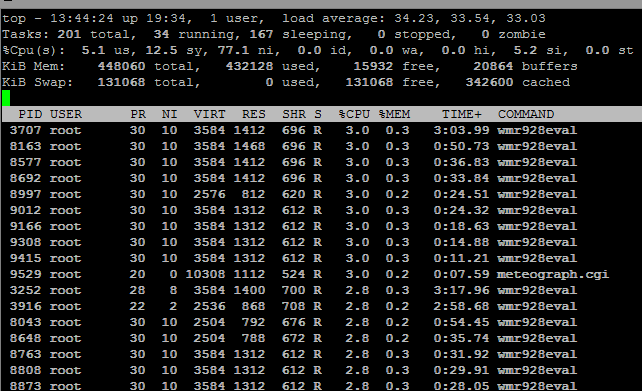Click the TIME+ column header
The height and width of the screenshot is (391, 642).
[x=461, y=114]
